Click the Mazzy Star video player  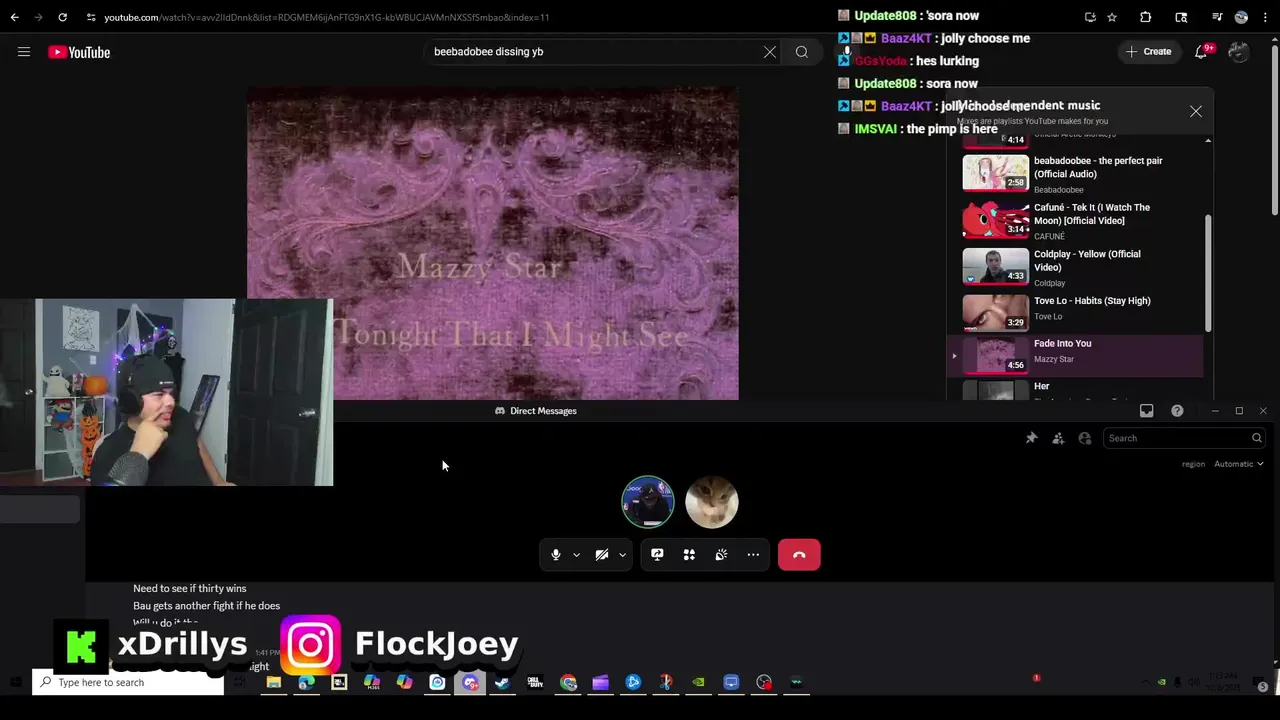[x=493, y=243]
